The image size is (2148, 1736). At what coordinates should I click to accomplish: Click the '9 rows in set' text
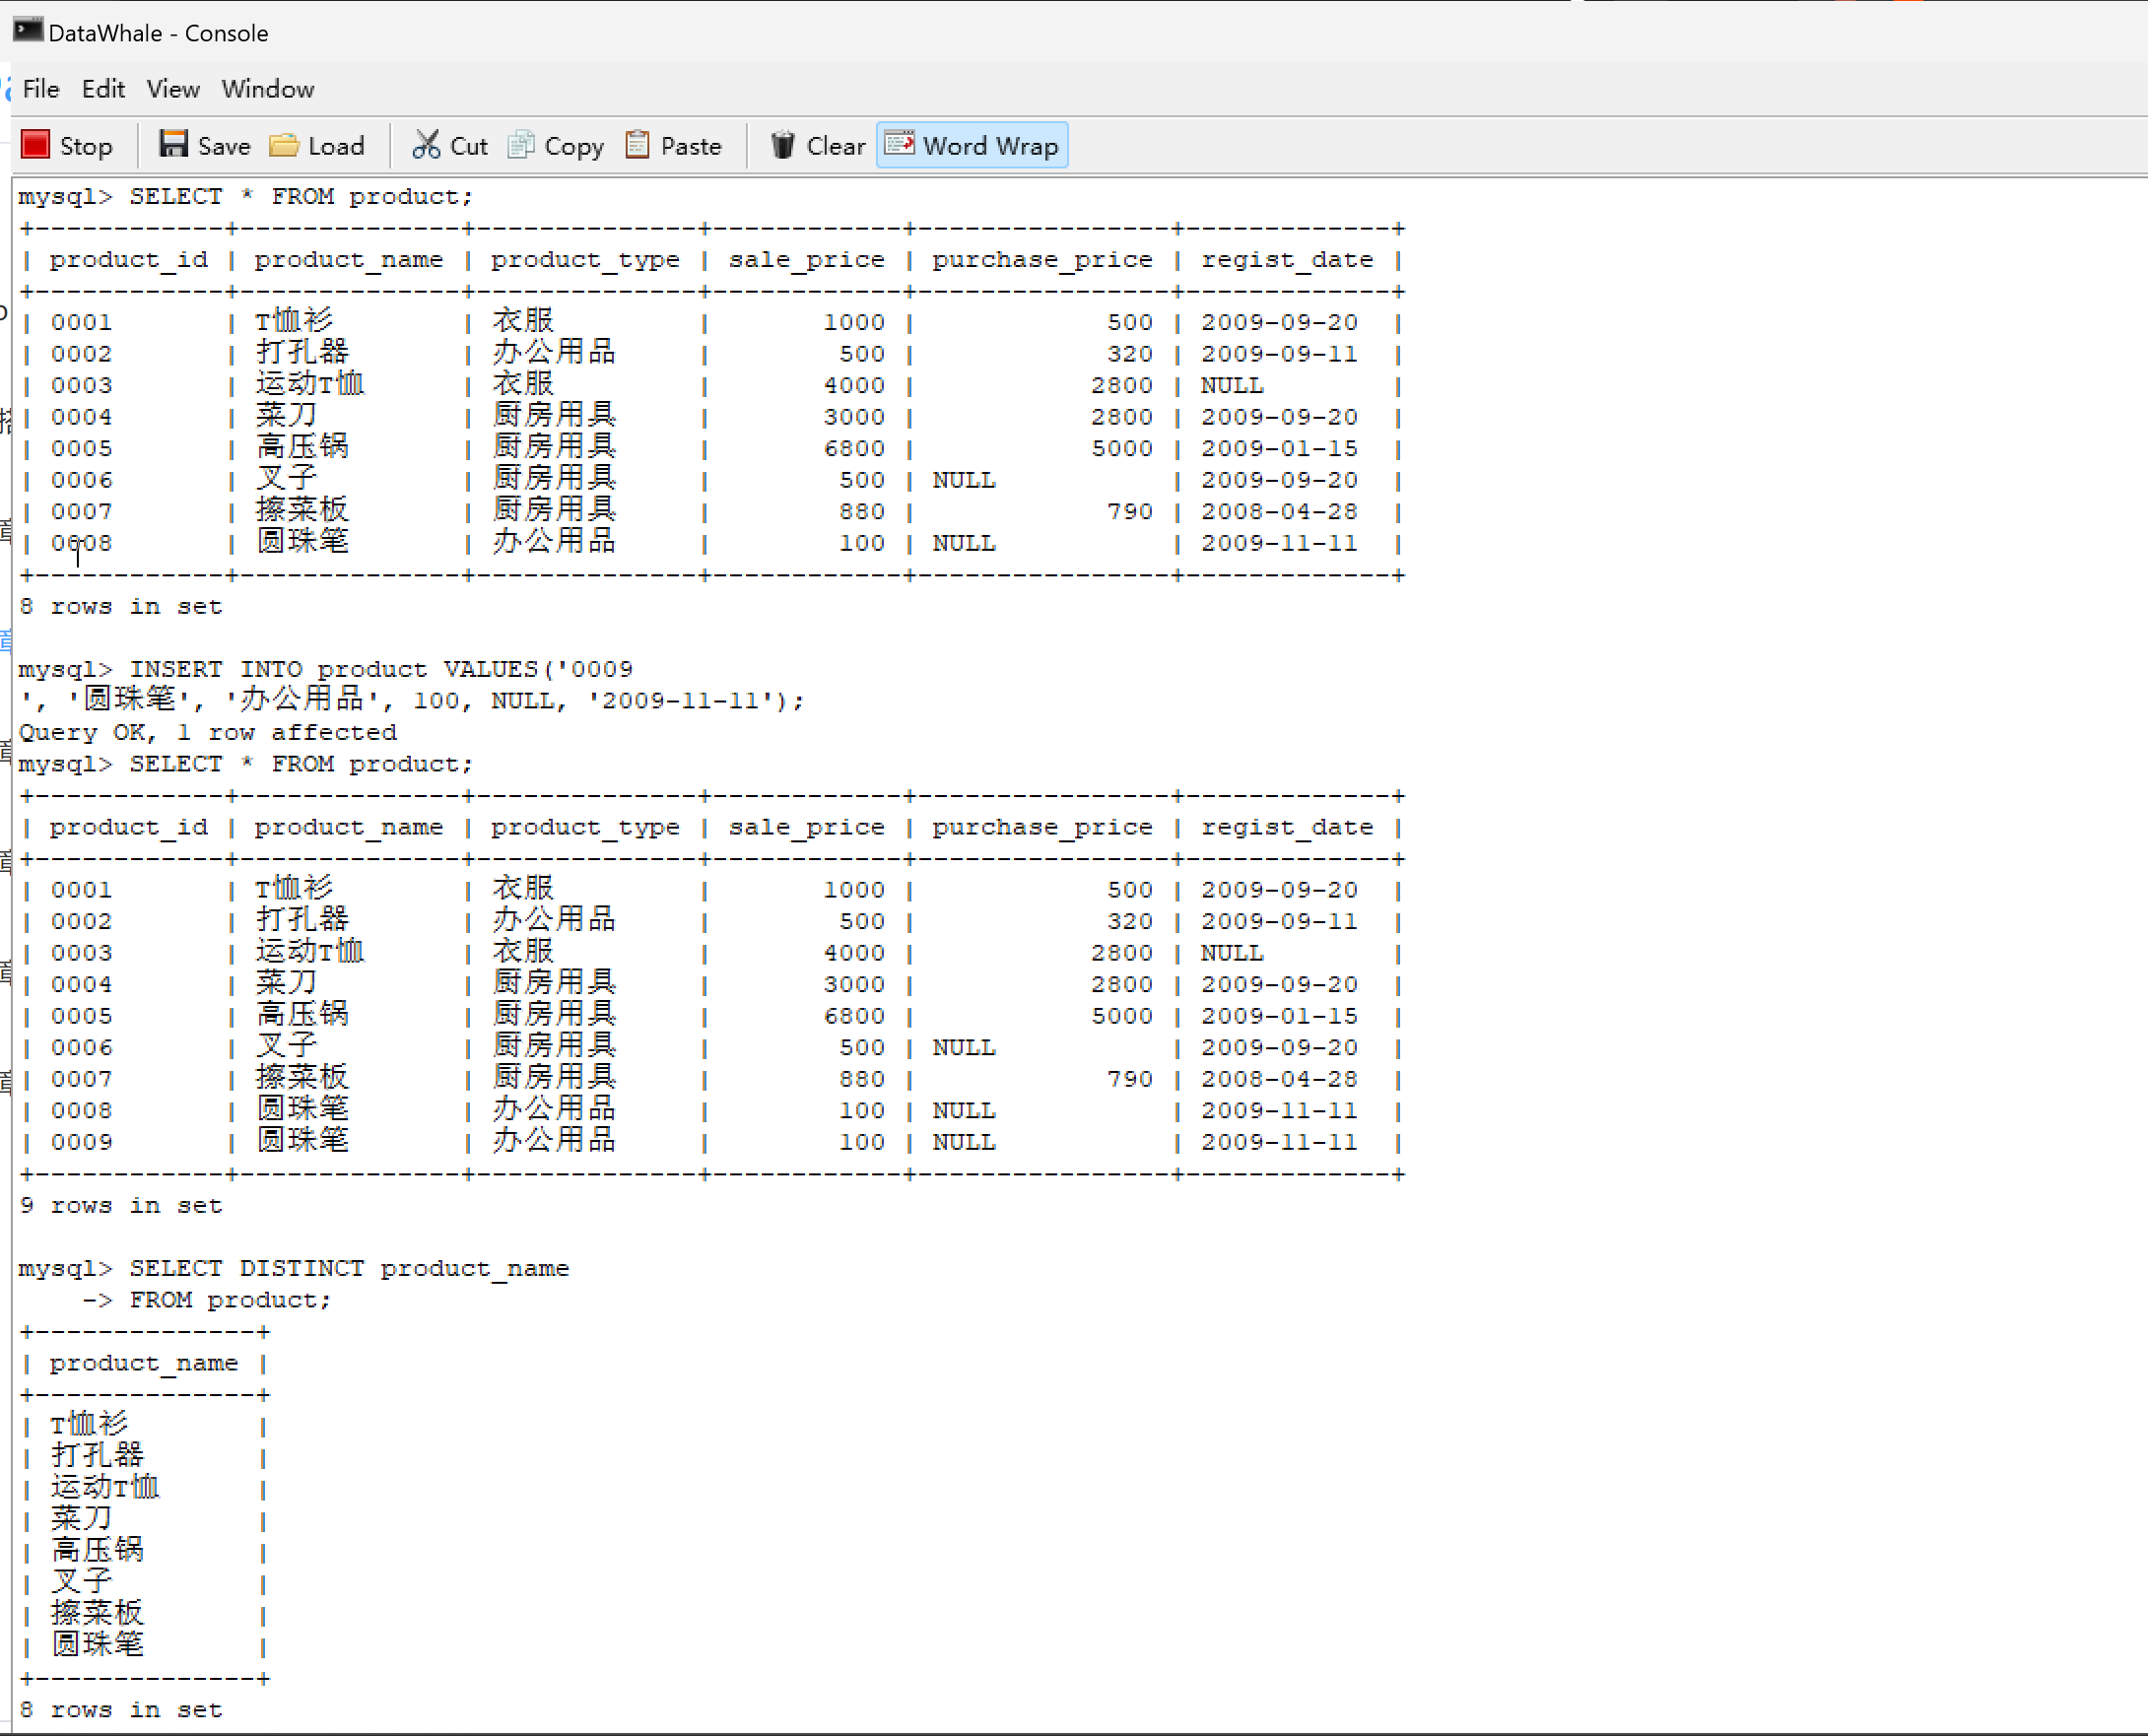tap(120, 1205)
